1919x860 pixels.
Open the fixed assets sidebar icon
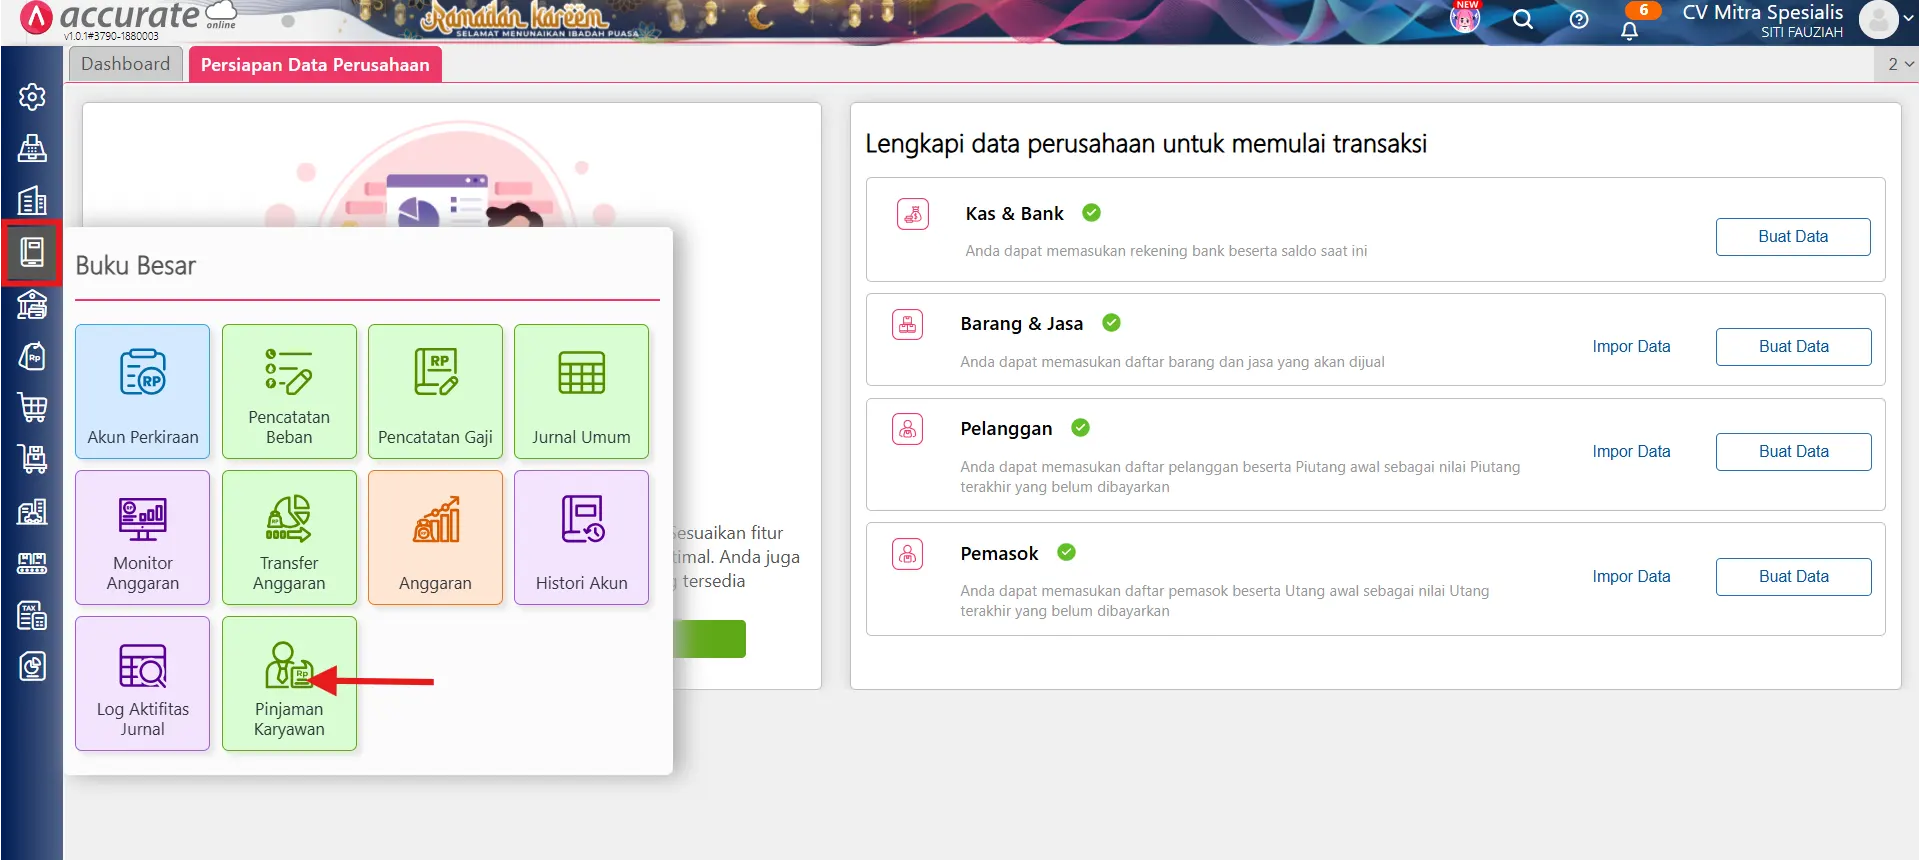(32, 511)
